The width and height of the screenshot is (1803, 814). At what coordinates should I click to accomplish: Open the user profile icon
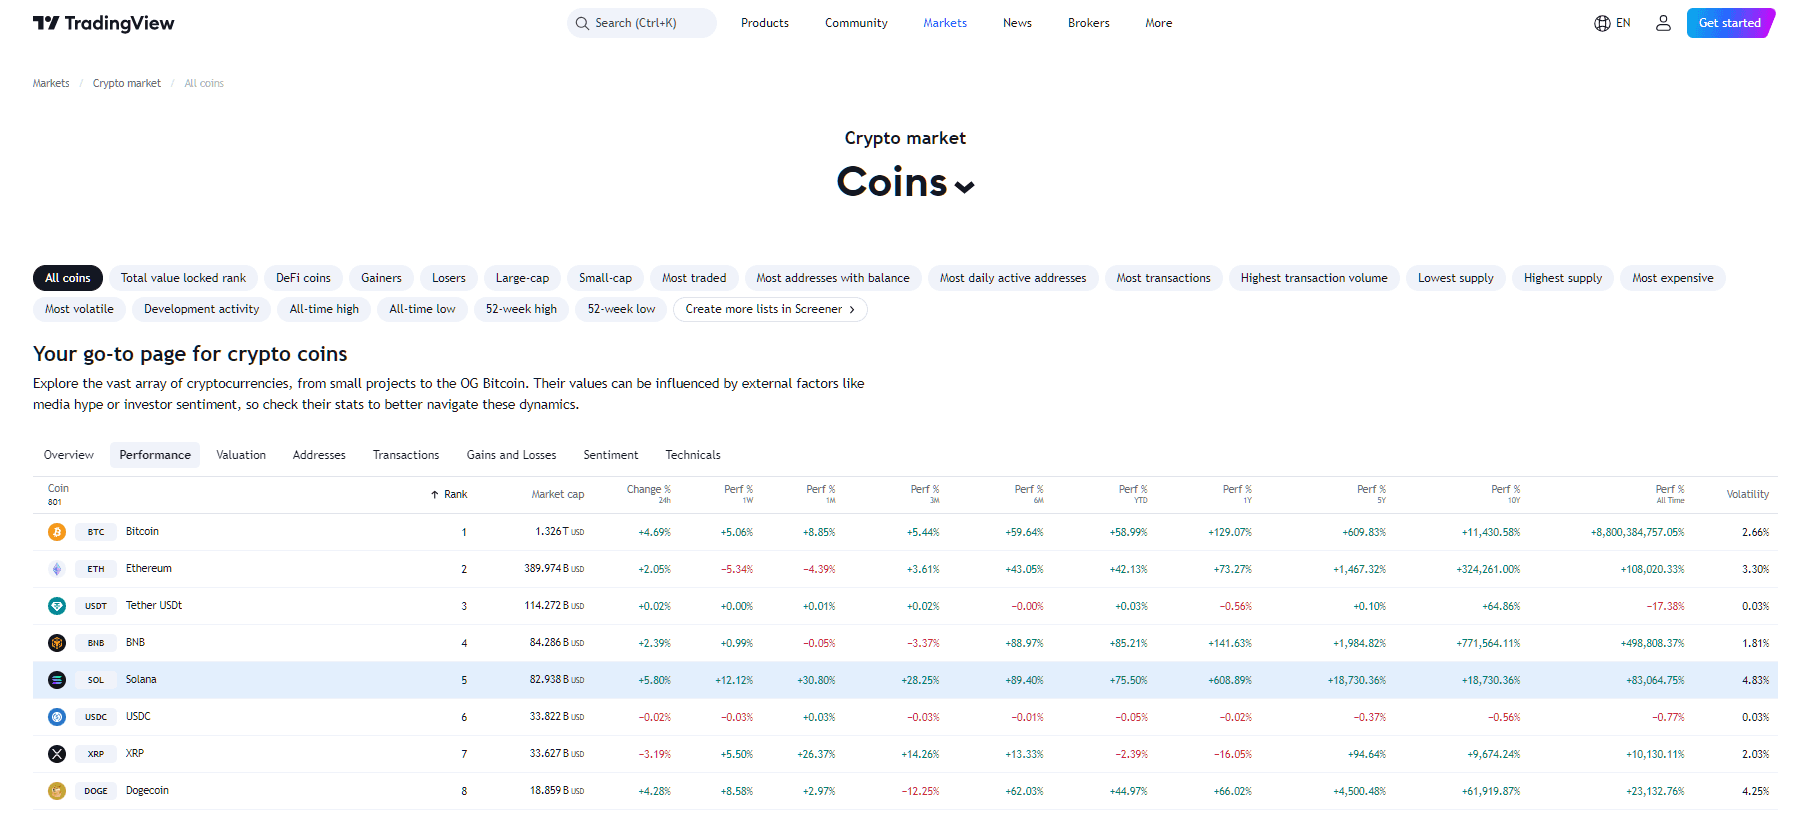click(1663, 23)
